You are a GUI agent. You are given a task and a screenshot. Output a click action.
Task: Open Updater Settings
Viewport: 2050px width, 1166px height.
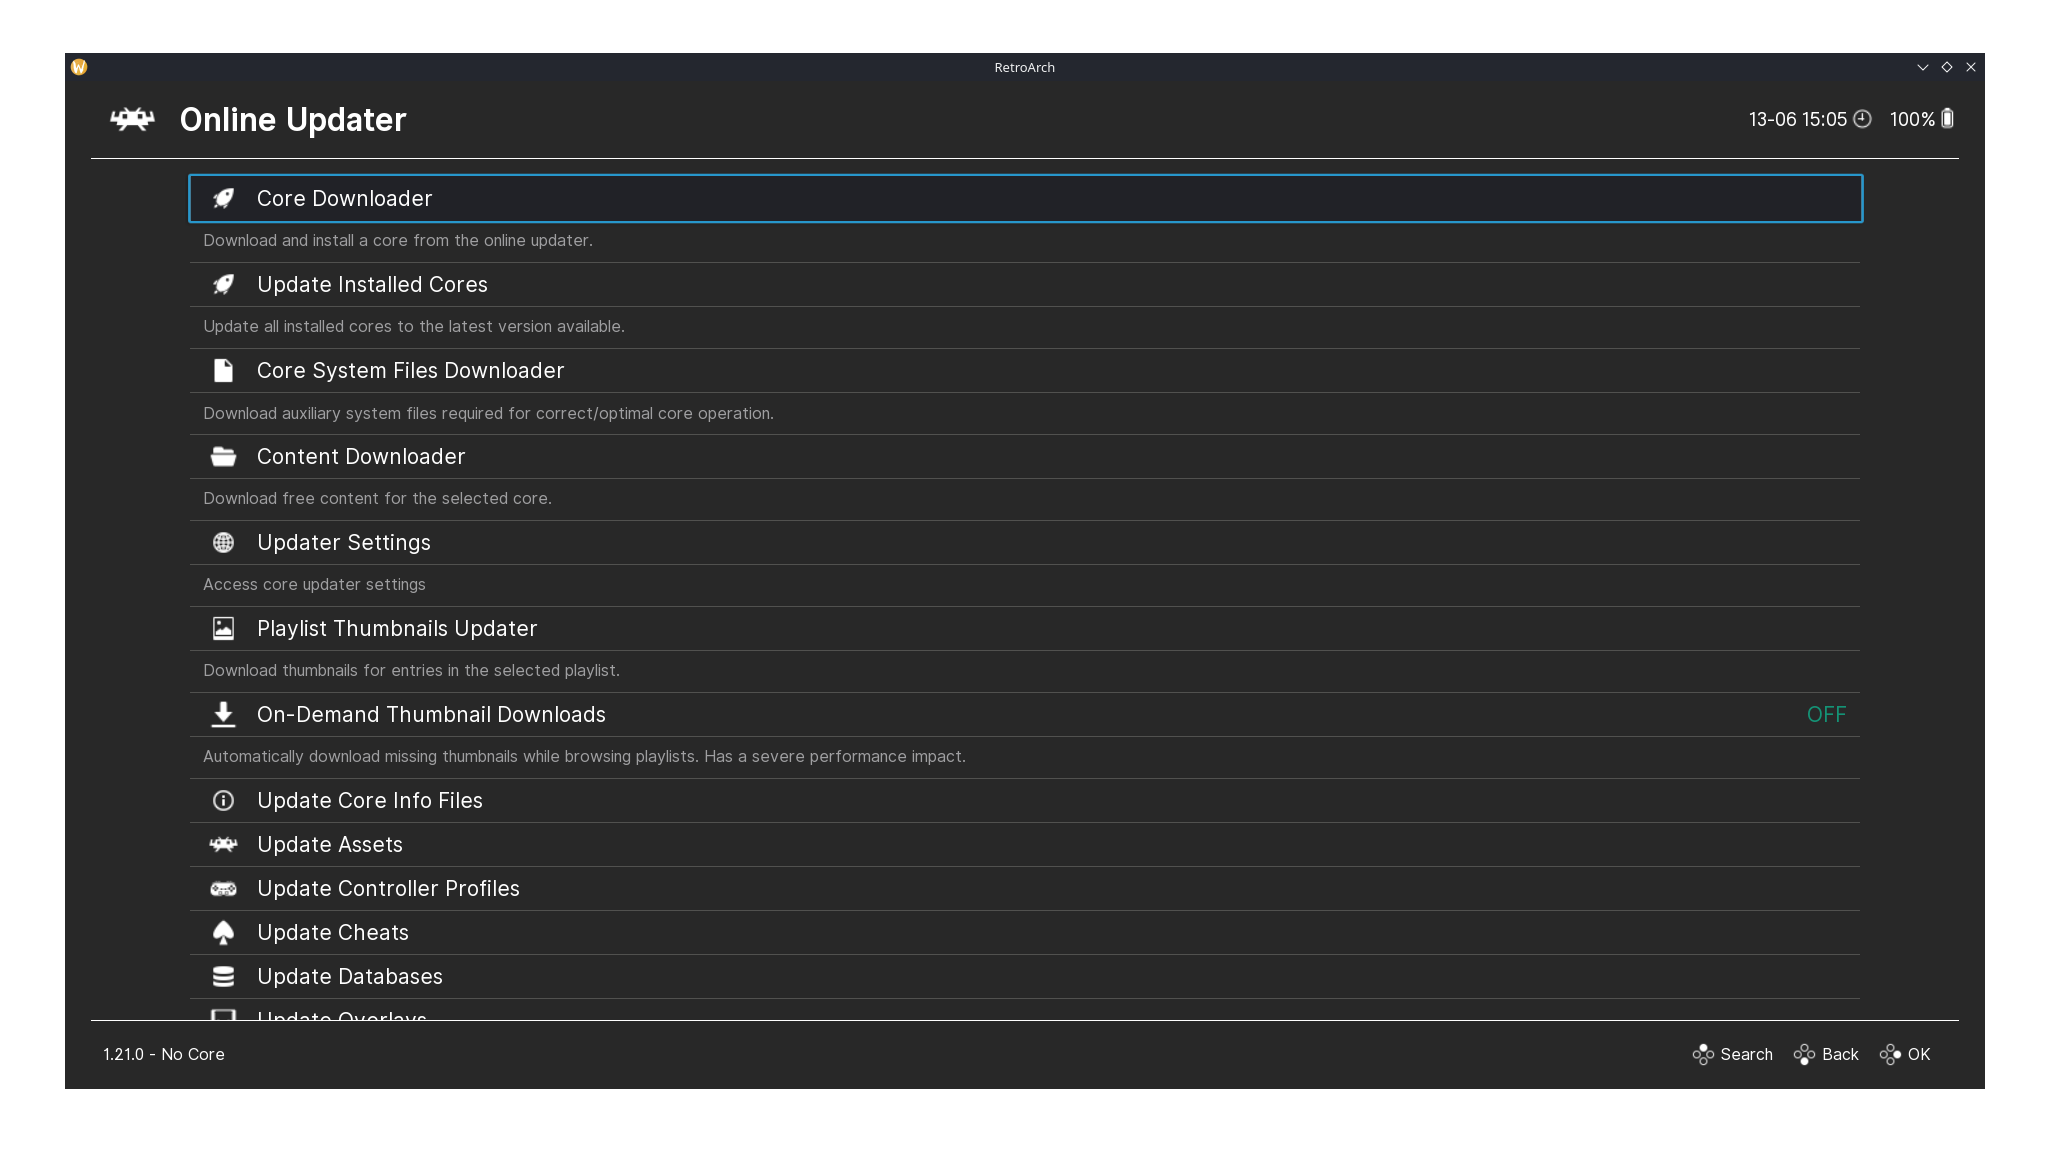(x=343, y=542)
